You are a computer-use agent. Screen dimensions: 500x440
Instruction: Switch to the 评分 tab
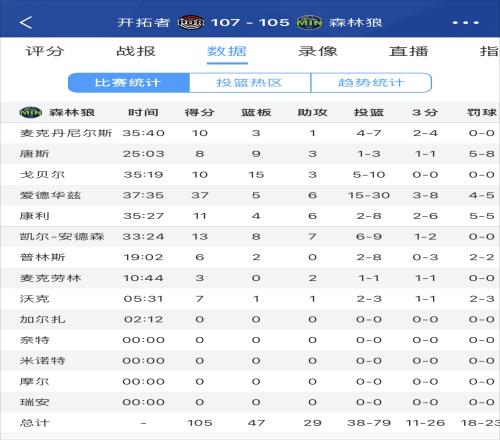point(45,51)
